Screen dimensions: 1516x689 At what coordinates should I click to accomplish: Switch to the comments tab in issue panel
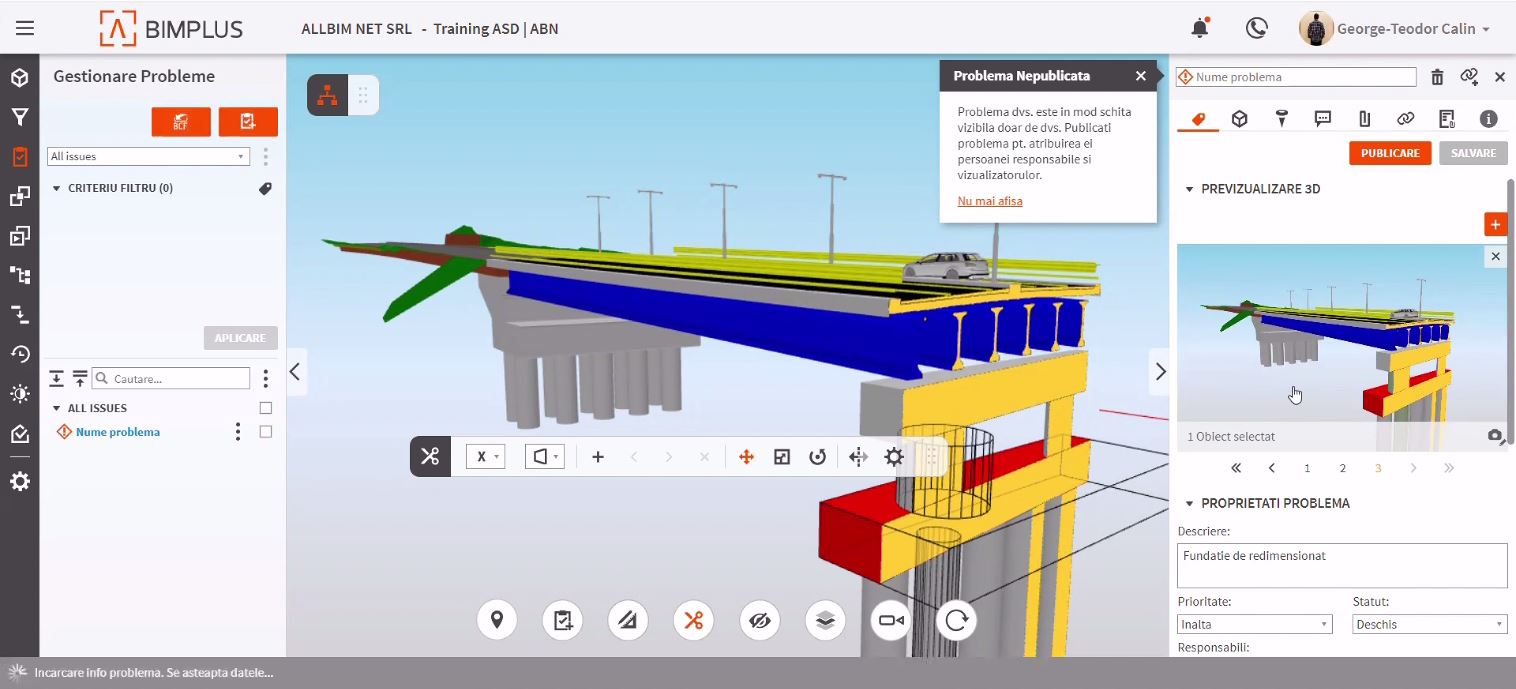coord(1323,119)
